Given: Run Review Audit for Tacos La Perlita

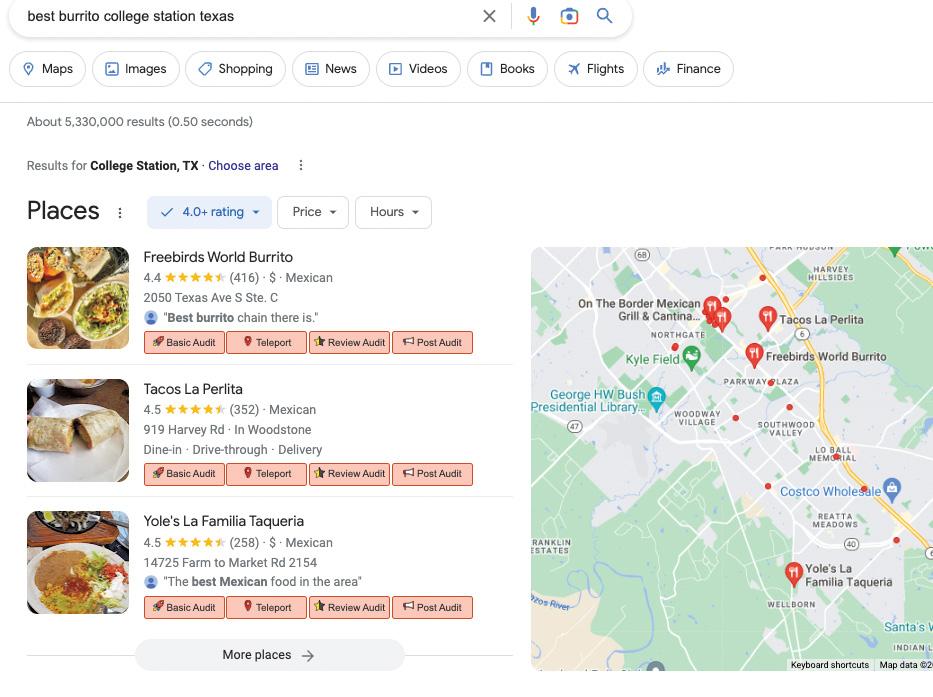Looking at the screenshot, I should pyautogui.click(x=350, y=474).
